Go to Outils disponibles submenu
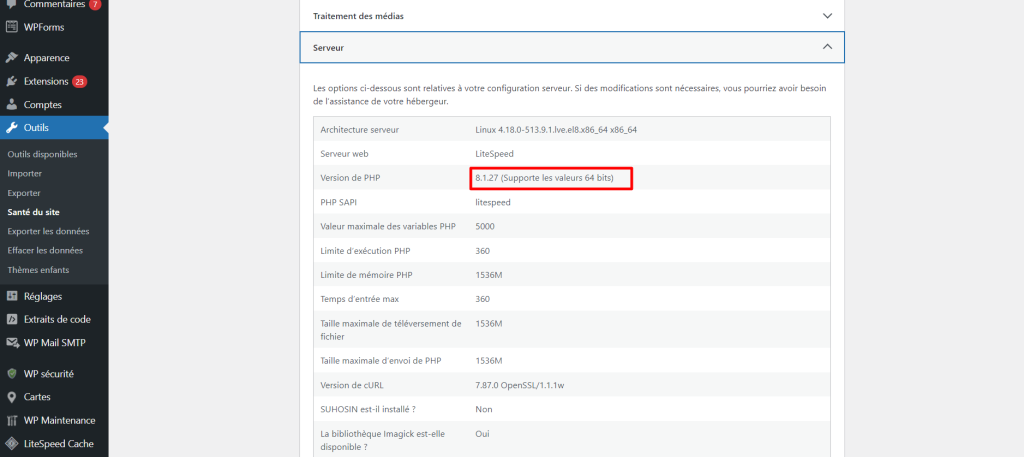The width and height of the screenshot is (1024, 457). (x=42, y=155)
